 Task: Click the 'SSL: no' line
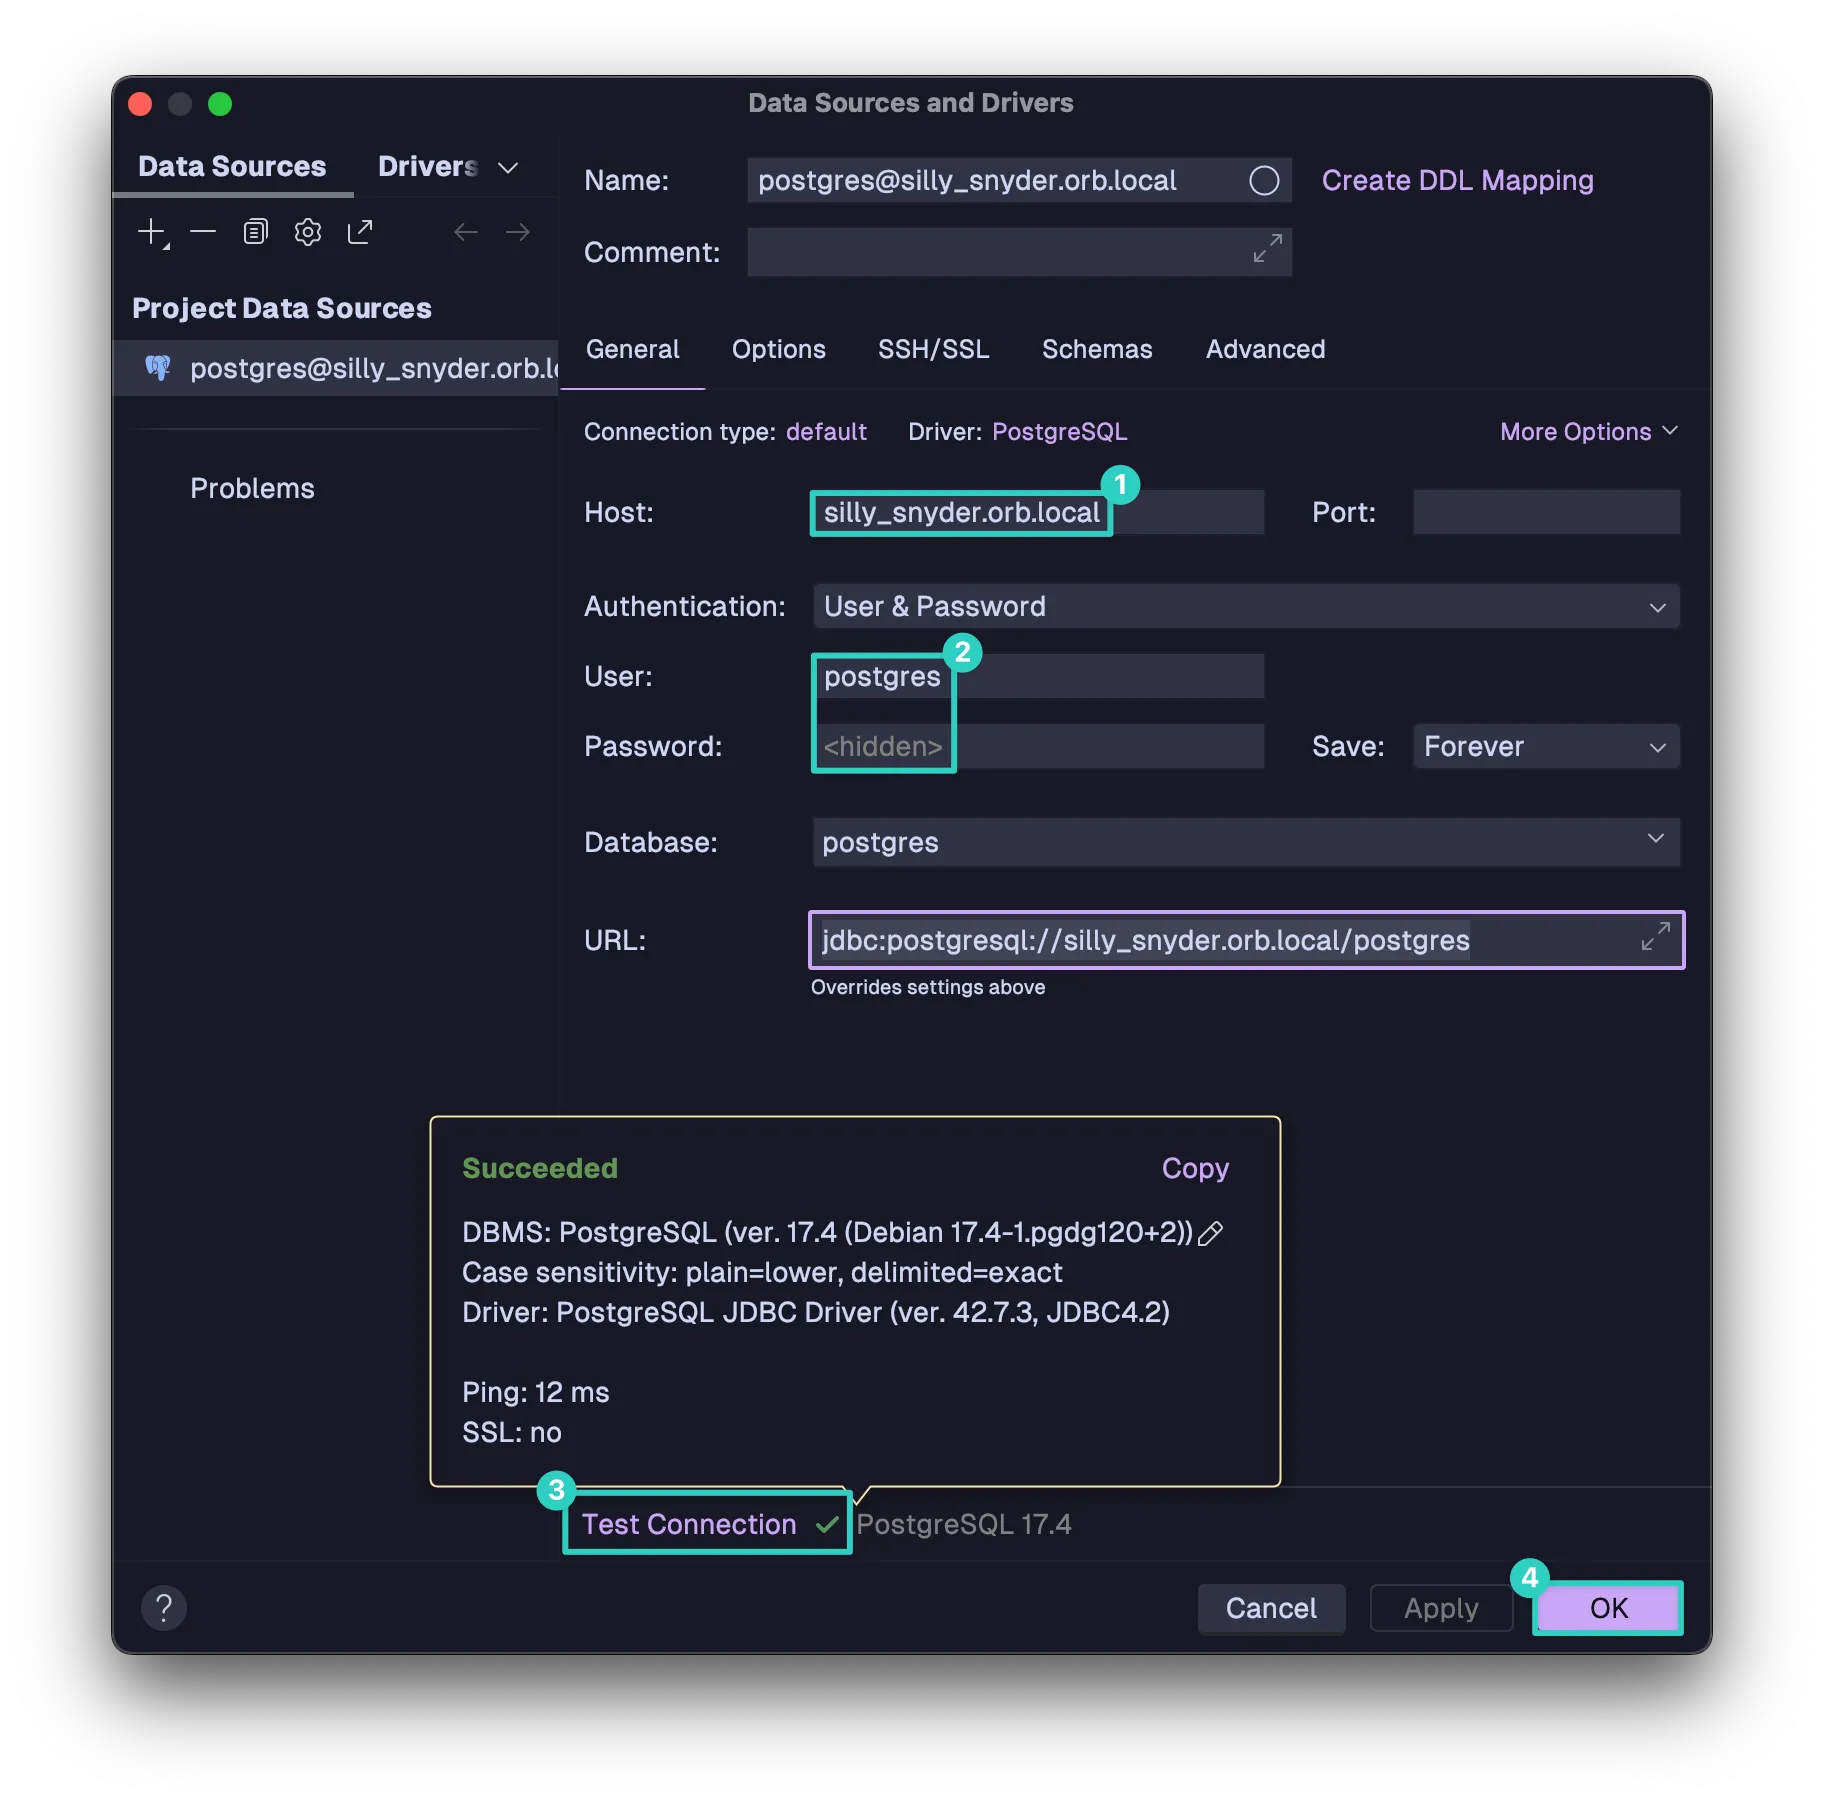(511, 1432)
